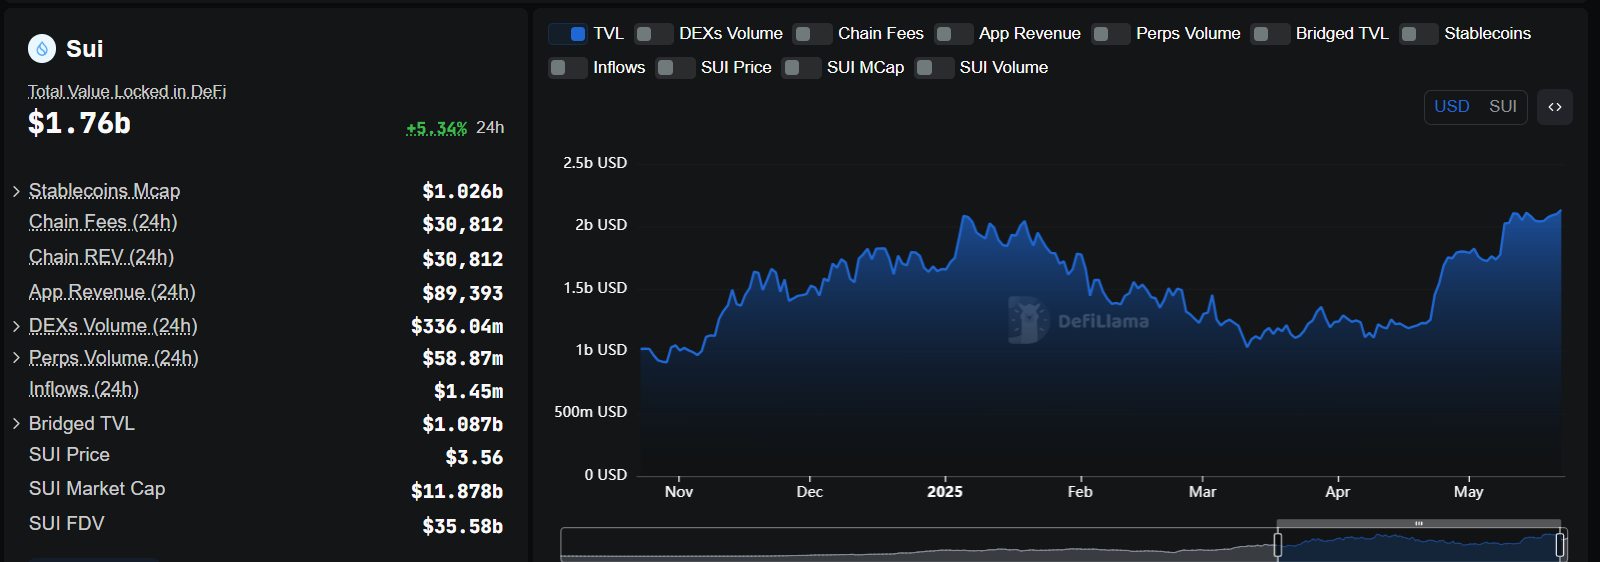Click the SUI Price label
Screen dimensions: 1600x562
pos(70,455)
